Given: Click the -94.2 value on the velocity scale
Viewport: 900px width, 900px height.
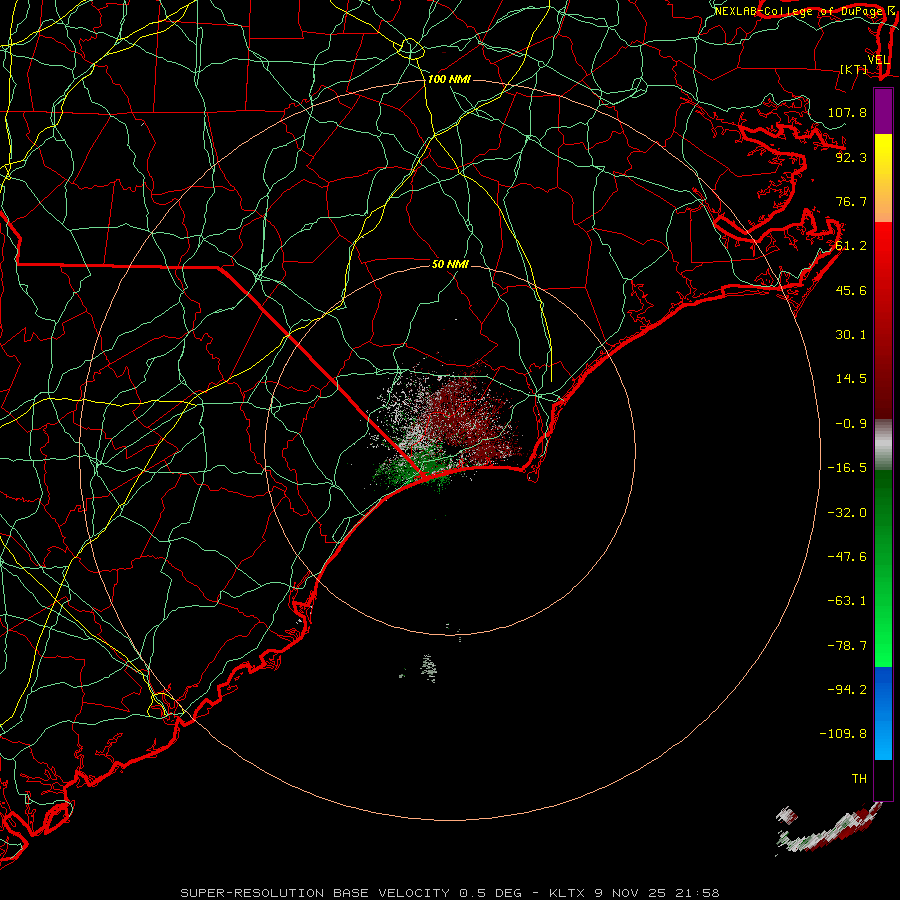Looking at the screenshot, I should [x=847, y=690].
